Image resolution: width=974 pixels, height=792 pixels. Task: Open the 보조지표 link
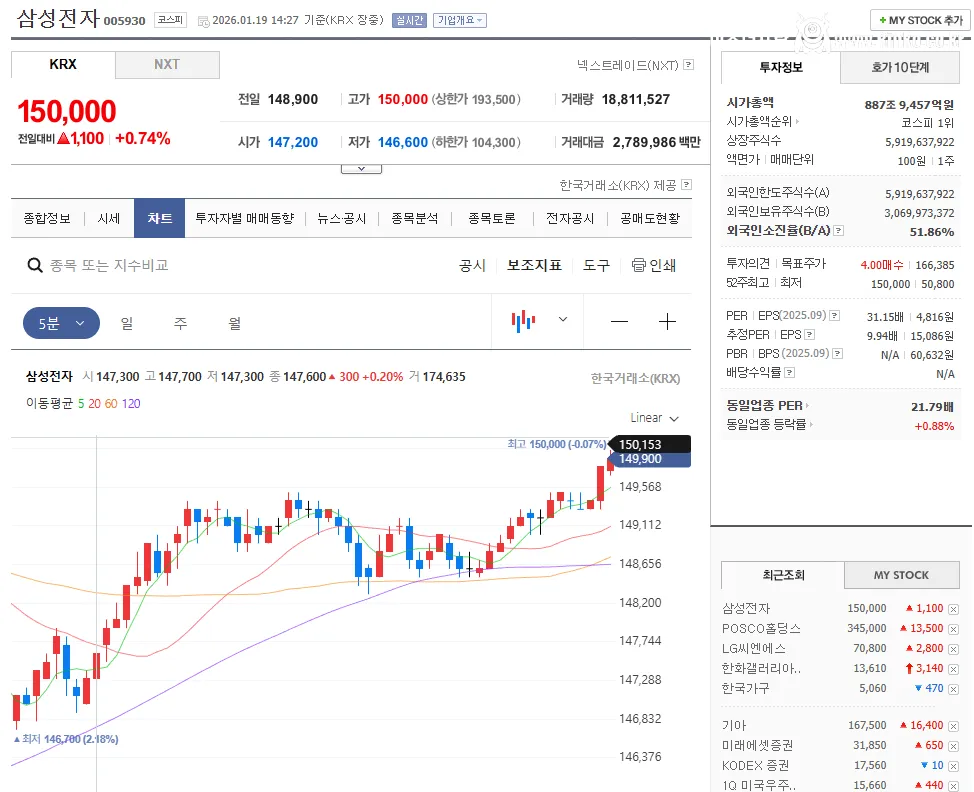point(534,265)
